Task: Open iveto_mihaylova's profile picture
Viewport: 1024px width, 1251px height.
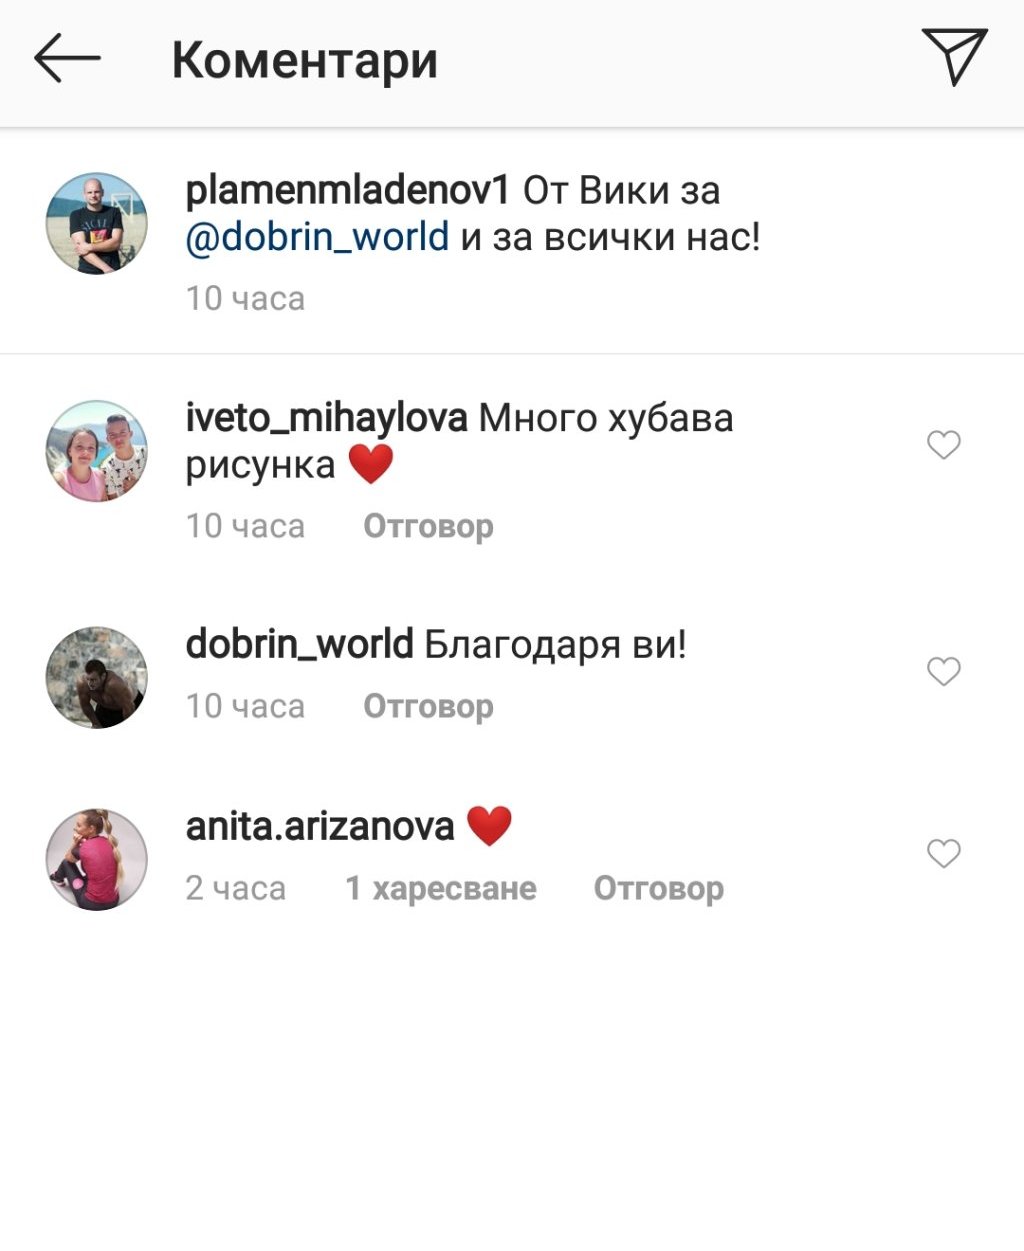Action: [x=97, y=451]
